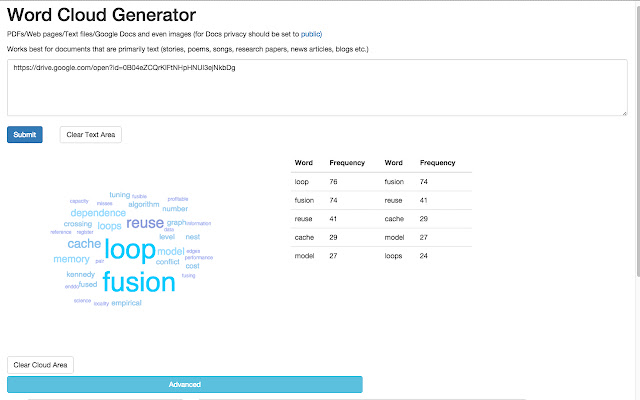The height and width of the screenshot is (400, 640).
Task: Click 'algorithm' in the word cloud
Action: 144,204
